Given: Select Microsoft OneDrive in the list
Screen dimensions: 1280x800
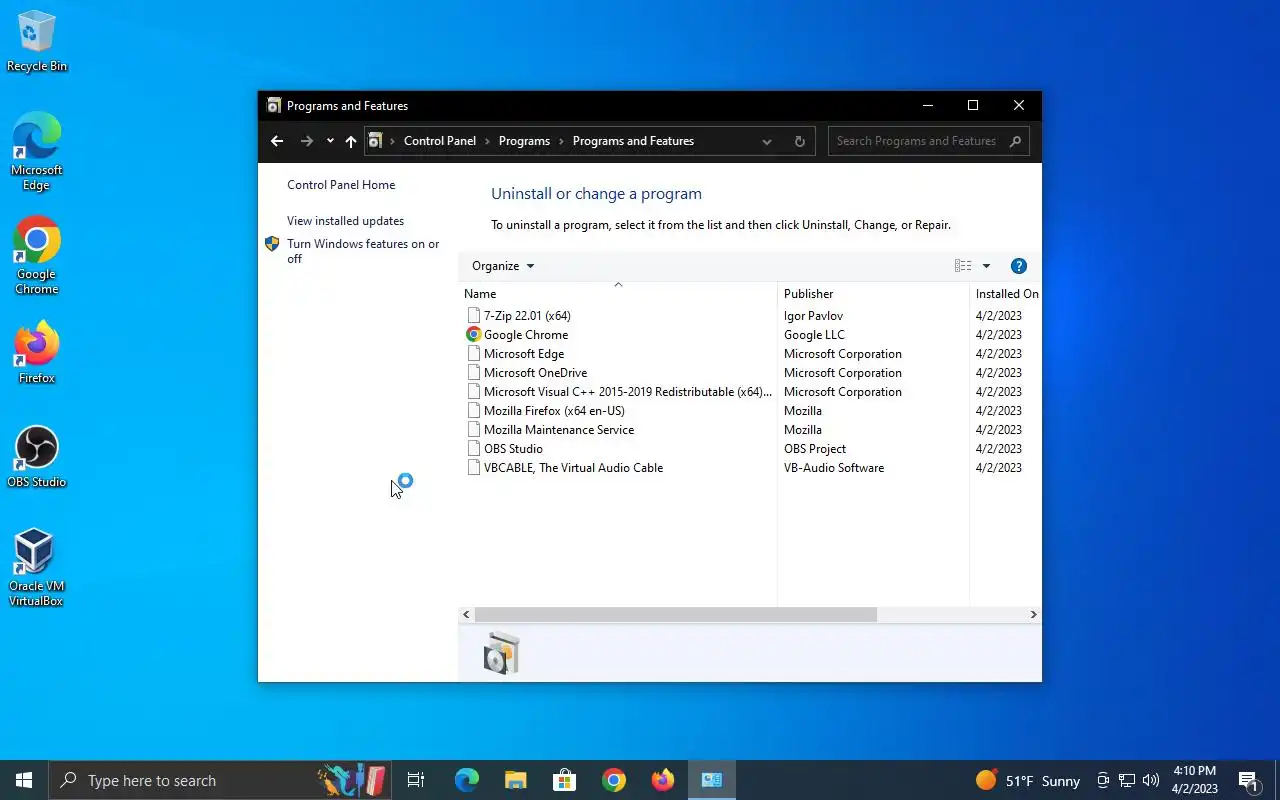Looking at the screenshot, I should coord(535,373).
